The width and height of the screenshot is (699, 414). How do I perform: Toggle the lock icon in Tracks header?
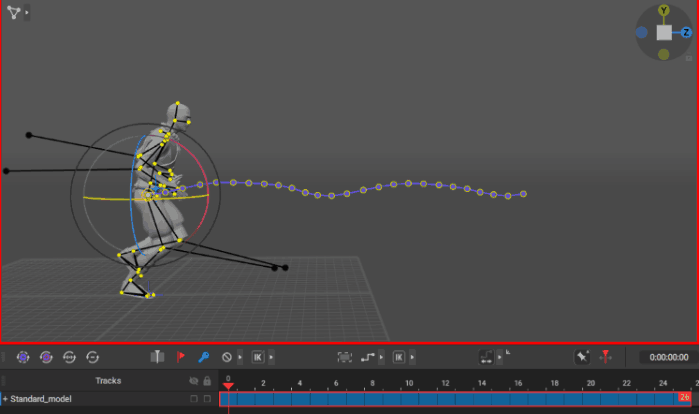coord(207,381)
